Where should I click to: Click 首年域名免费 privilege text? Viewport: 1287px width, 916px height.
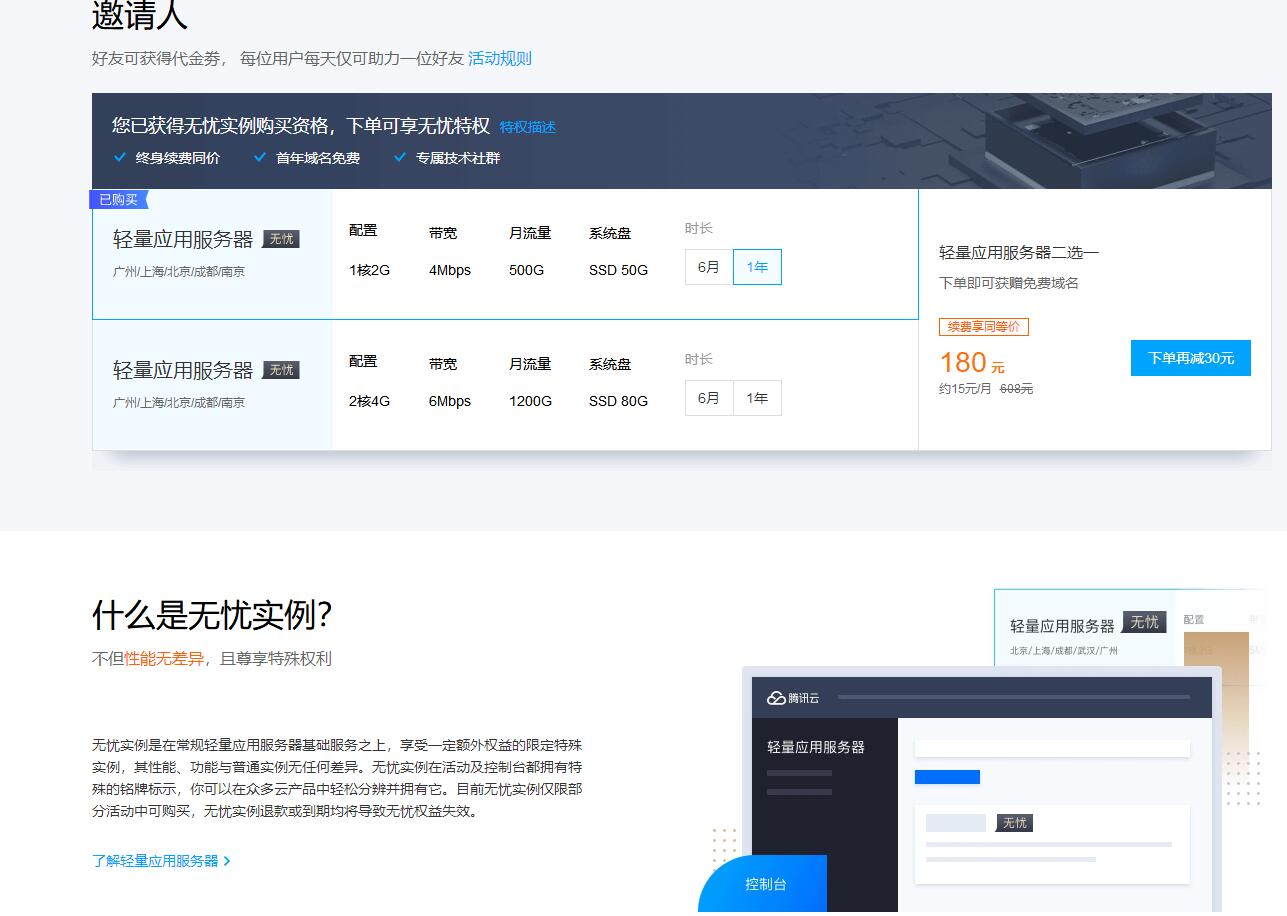318,158
